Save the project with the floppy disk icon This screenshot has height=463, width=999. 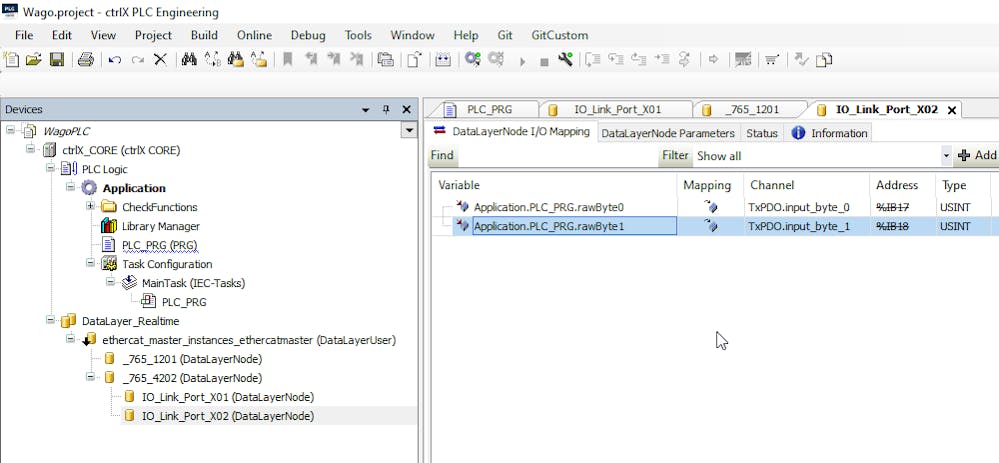57,60
